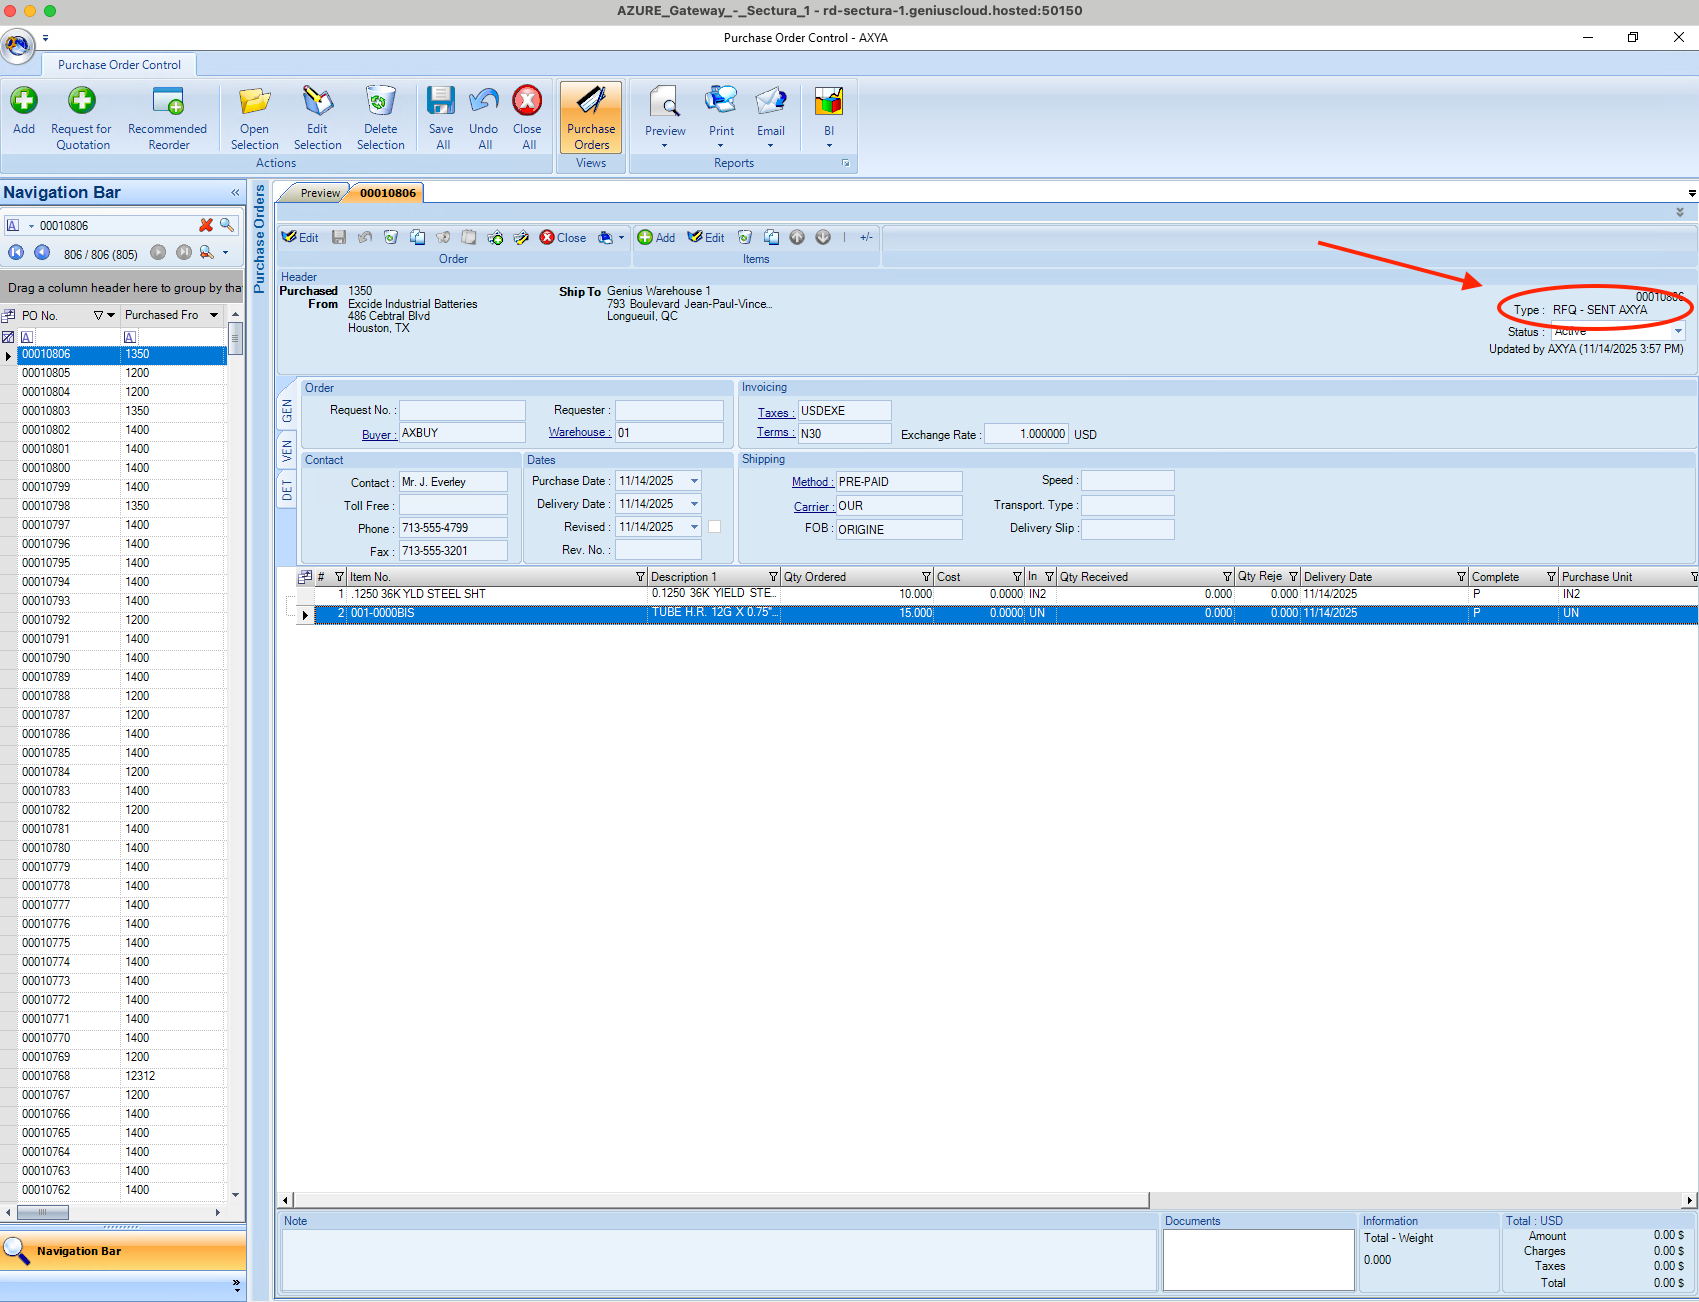Click the Email report icon
Image resolution: width=1699 pixels, height=1302 pixels.
[770, 102]
